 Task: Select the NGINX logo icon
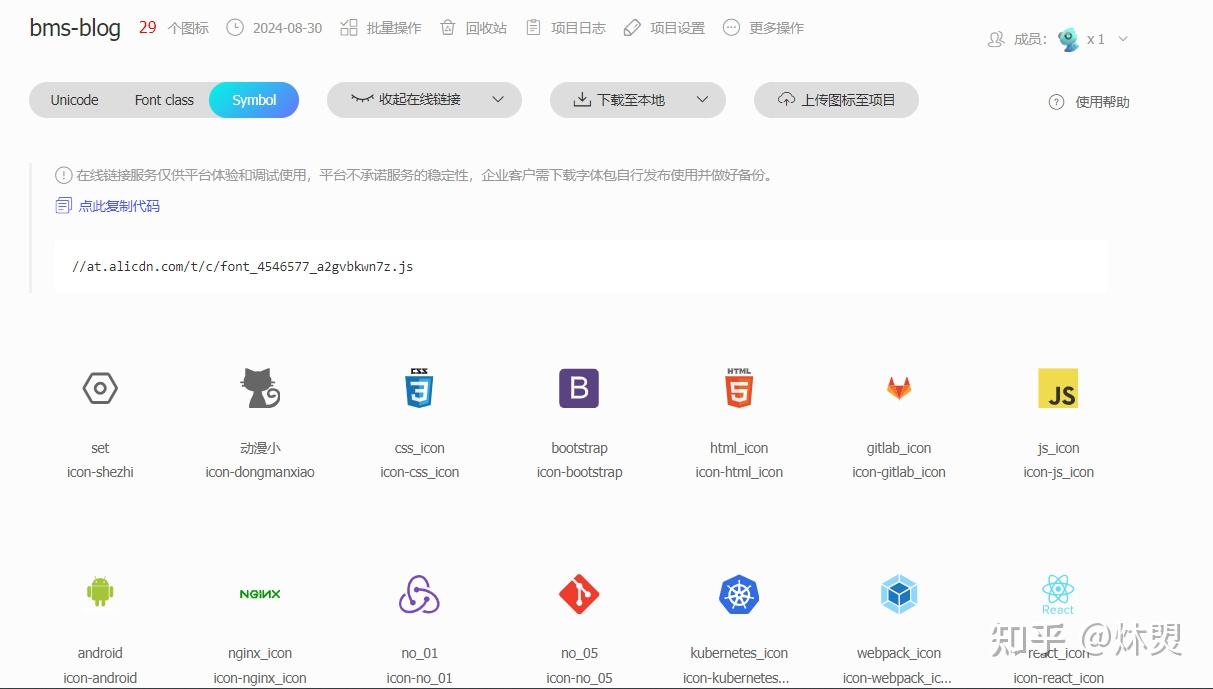tap(260, 594)
